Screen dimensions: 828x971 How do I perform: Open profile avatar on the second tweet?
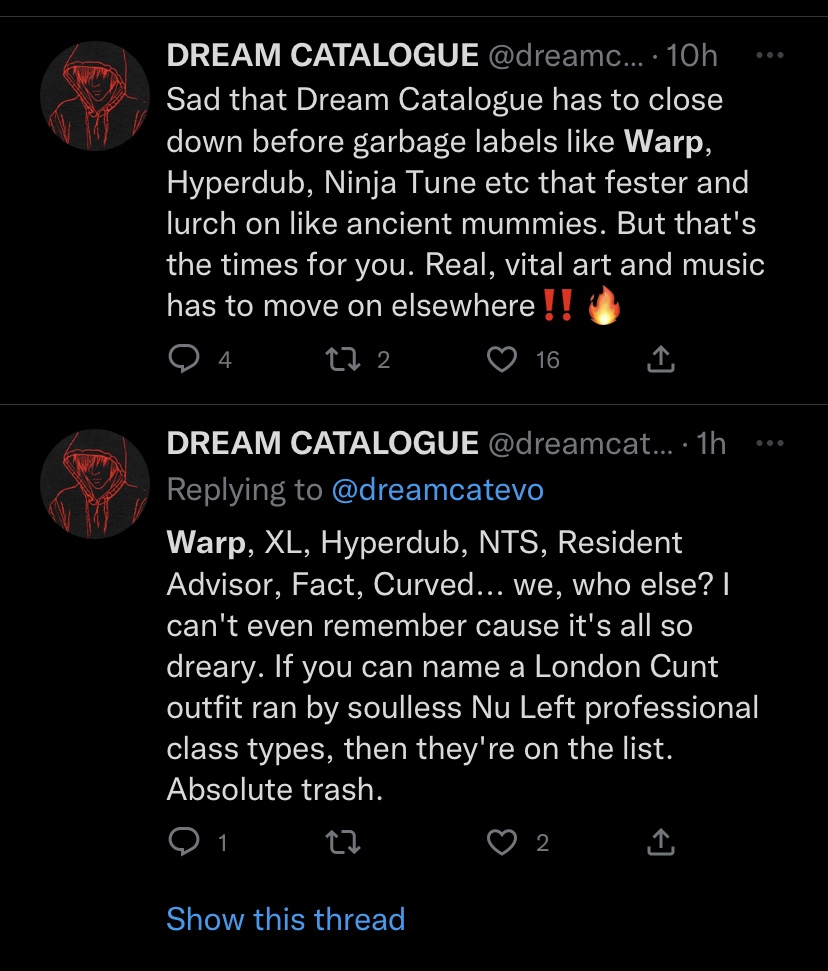[95, 484]
